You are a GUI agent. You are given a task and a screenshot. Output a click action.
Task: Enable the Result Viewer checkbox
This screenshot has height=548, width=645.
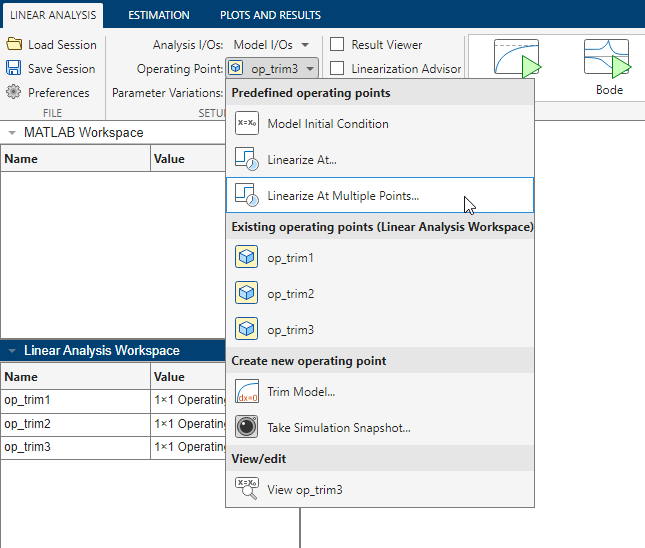coord(338,44)
